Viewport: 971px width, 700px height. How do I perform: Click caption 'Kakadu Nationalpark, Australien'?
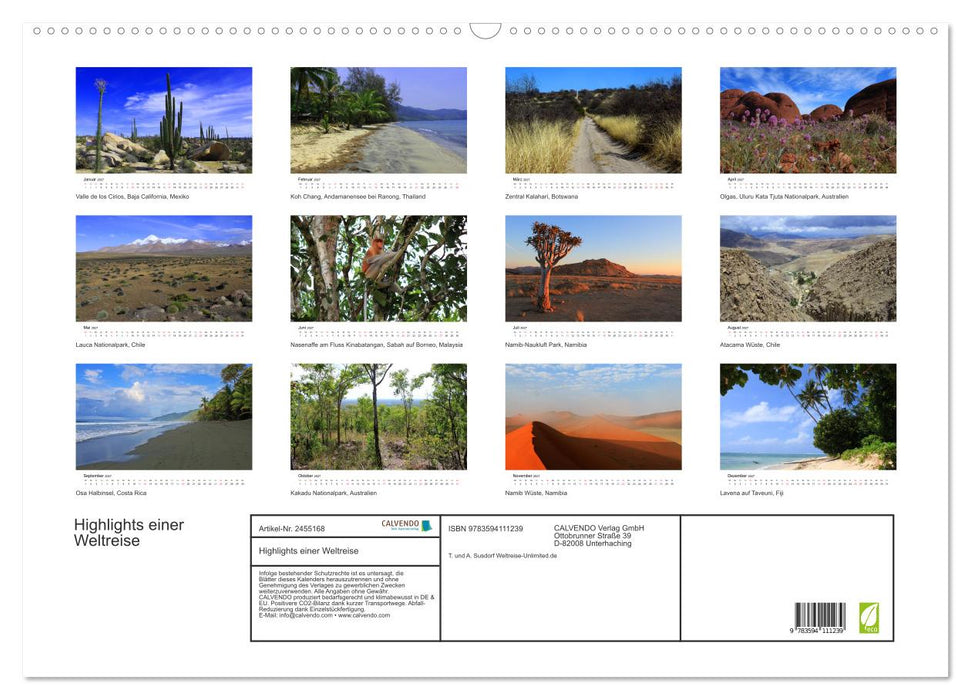coord(333,493)
